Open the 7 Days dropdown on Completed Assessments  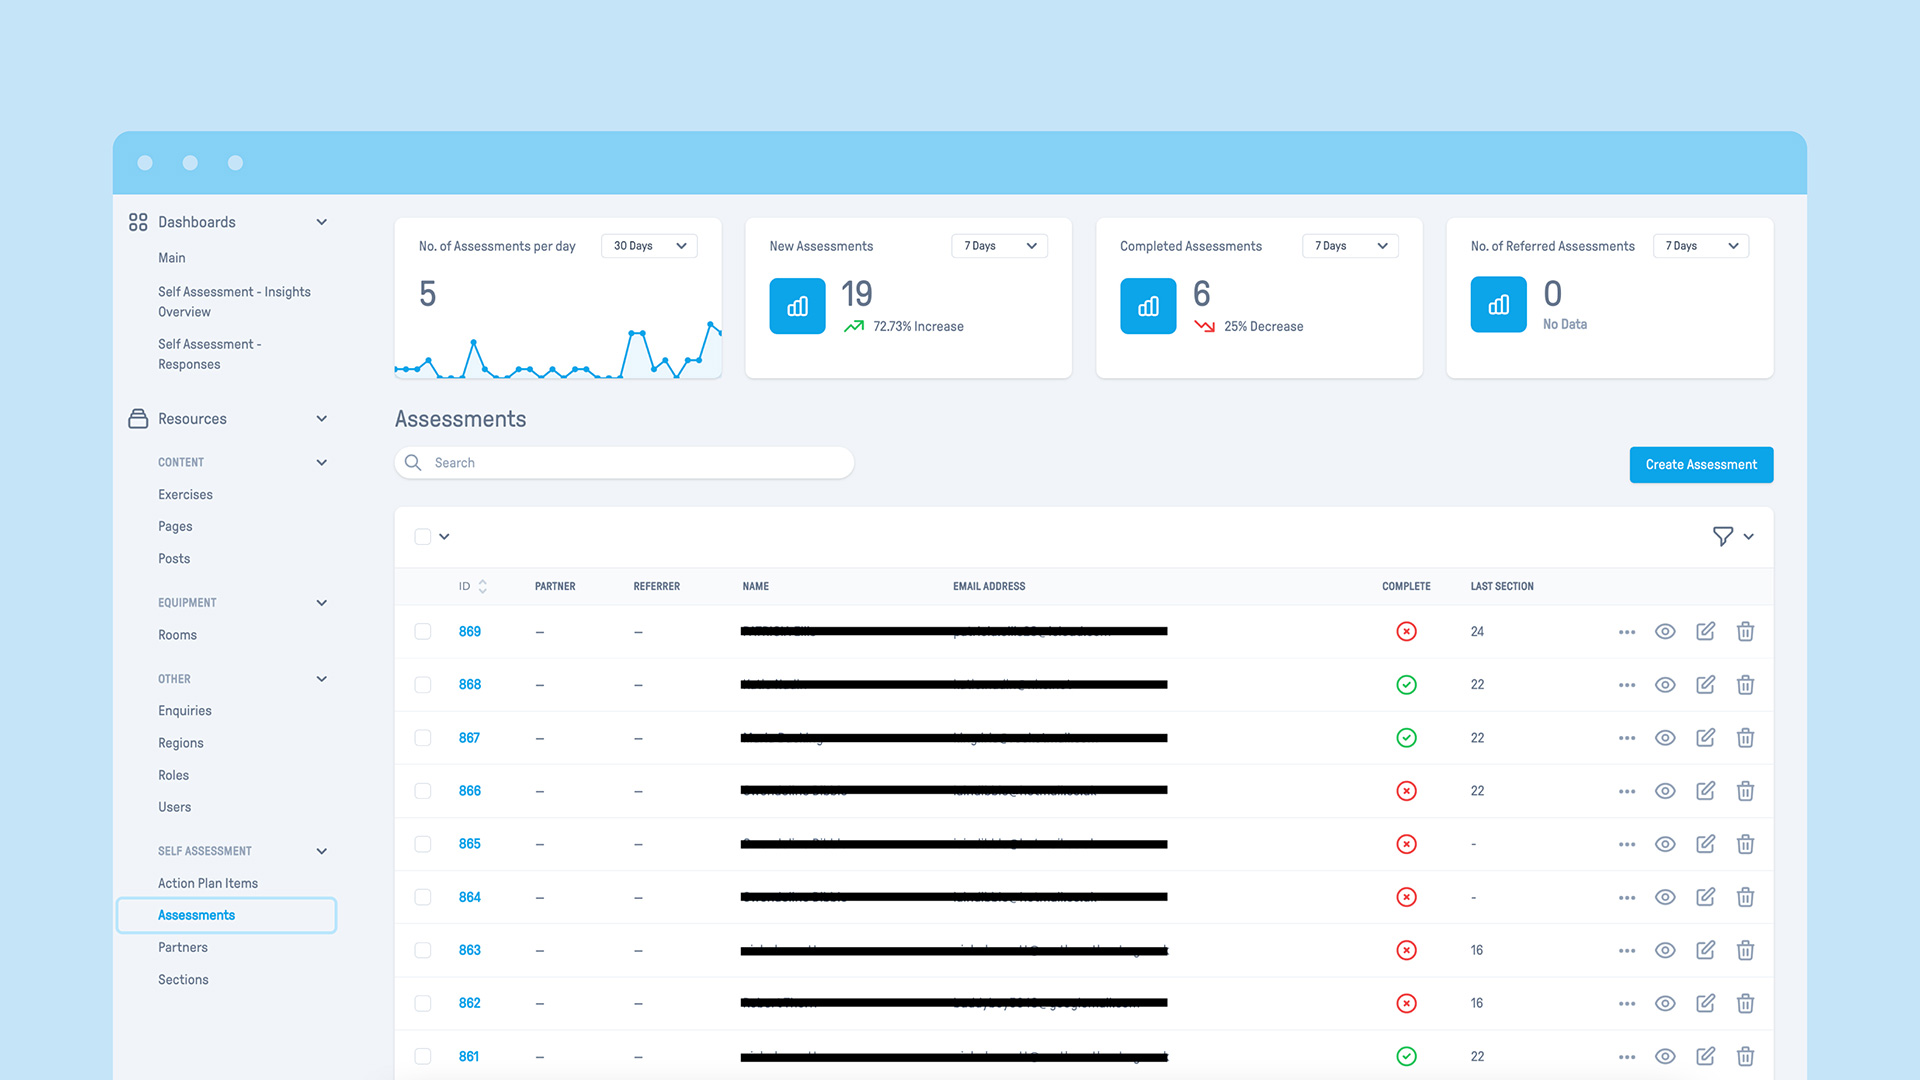coord(1350,246)
